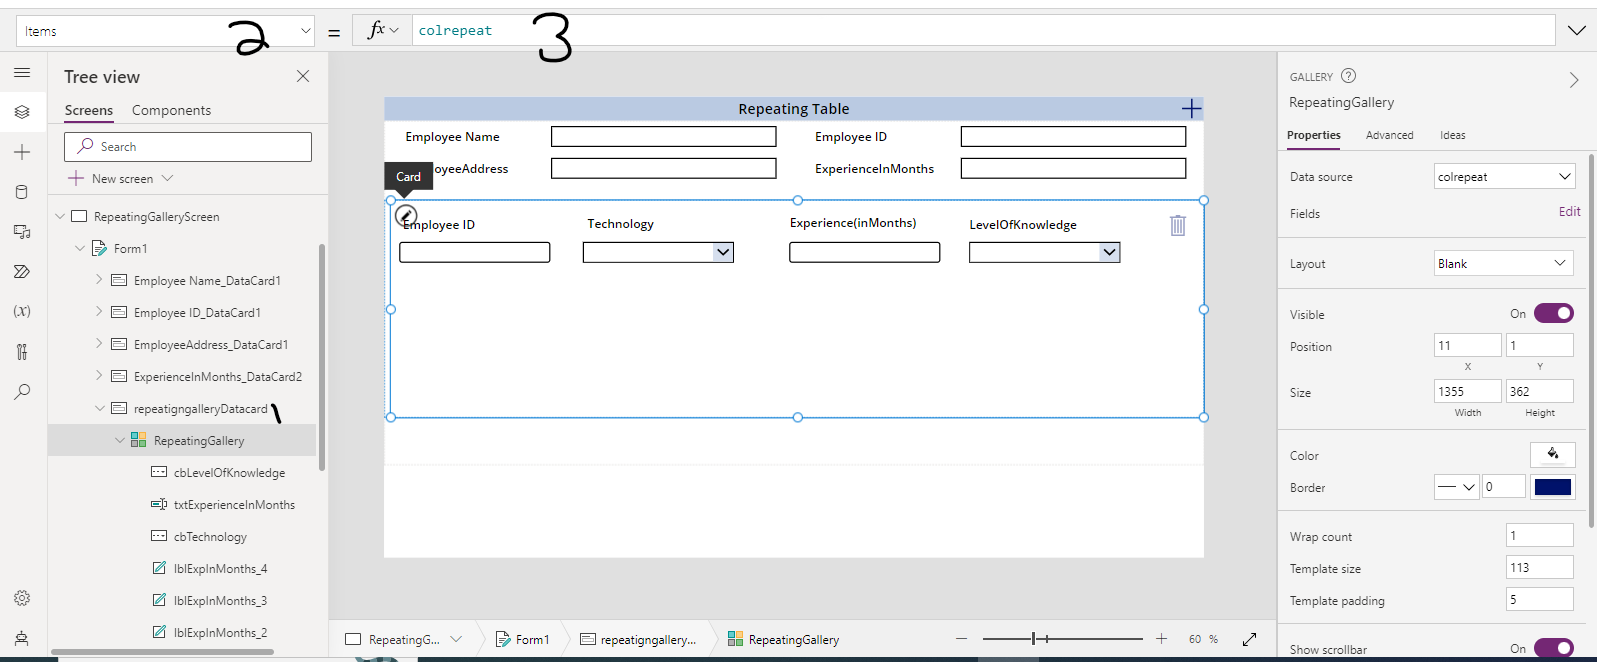Image resolution: width=1597 pixels, height=662 pixels.
Task: Open Settings gear in left sidebar
Action: [22, 598]
